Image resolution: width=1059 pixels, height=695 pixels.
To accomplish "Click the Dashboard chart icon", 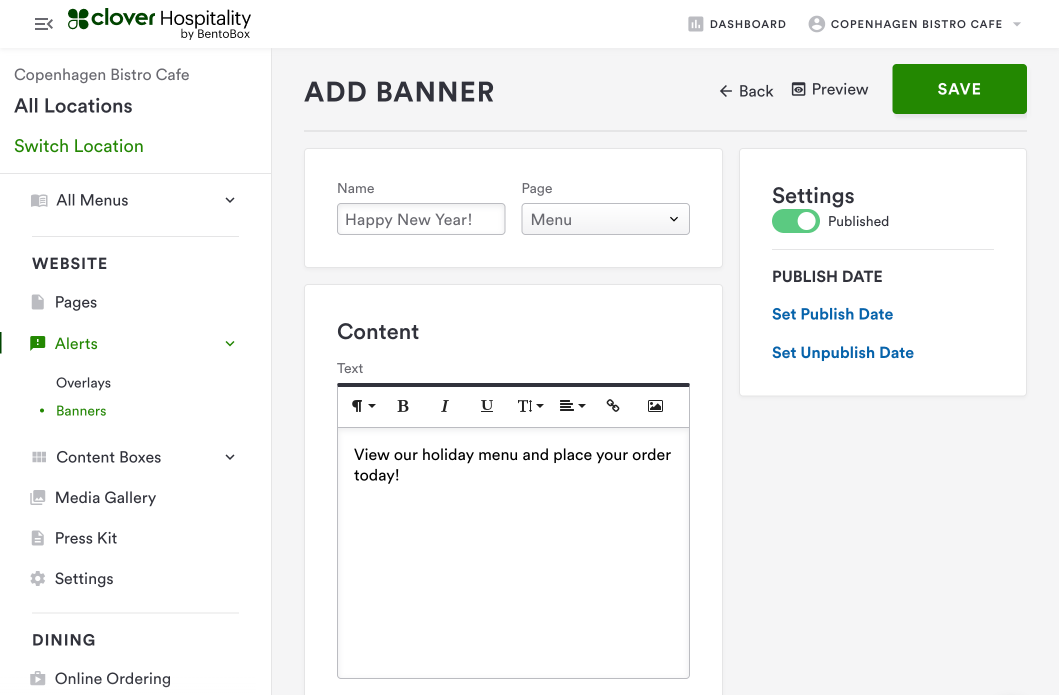I will click(x=696, y=24).
